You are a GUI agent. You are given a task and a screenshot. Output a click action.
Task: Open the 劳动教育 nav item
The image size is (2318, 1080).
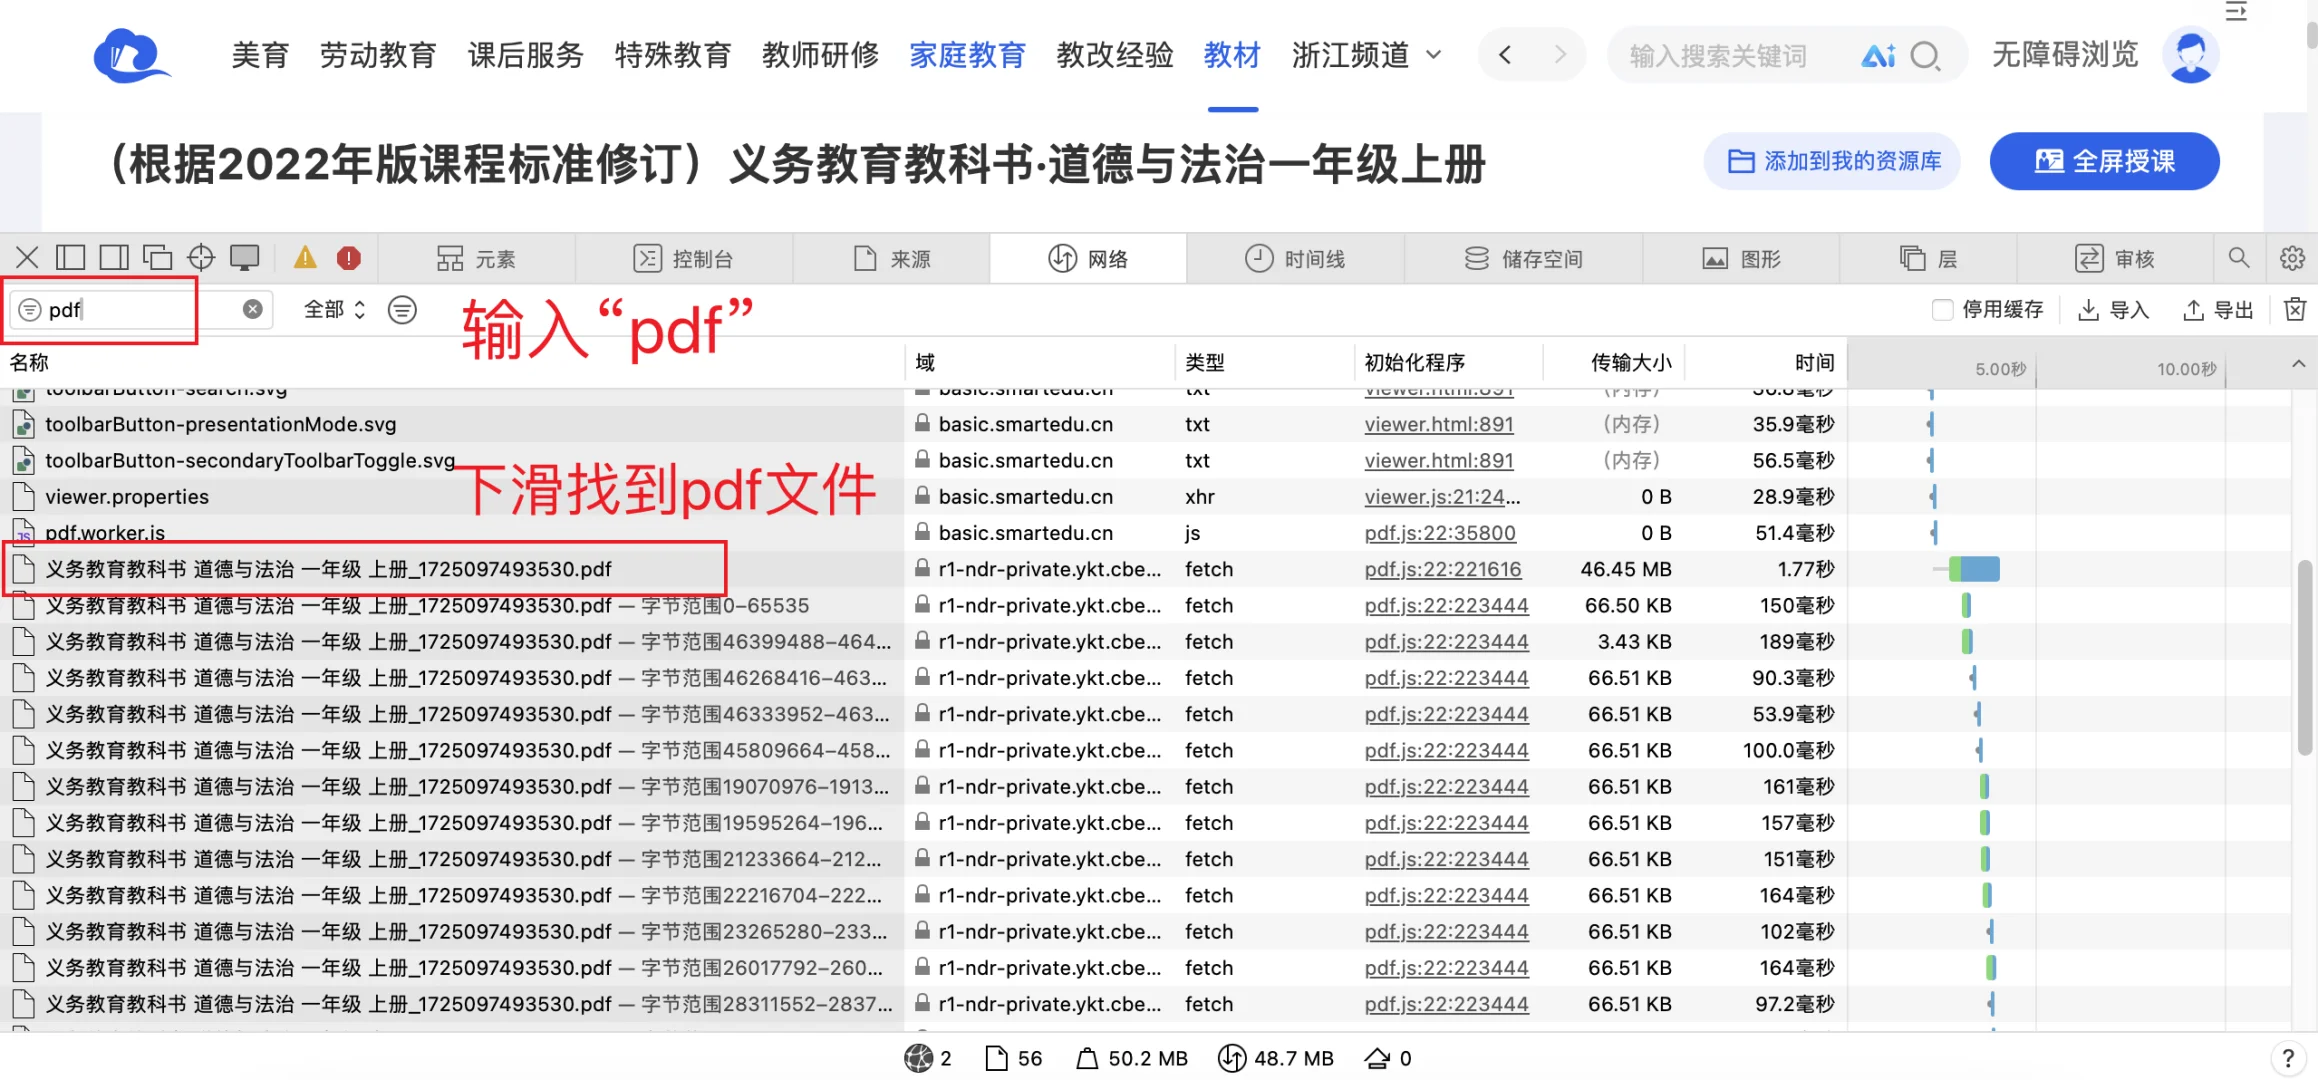[x=378, y=55]
